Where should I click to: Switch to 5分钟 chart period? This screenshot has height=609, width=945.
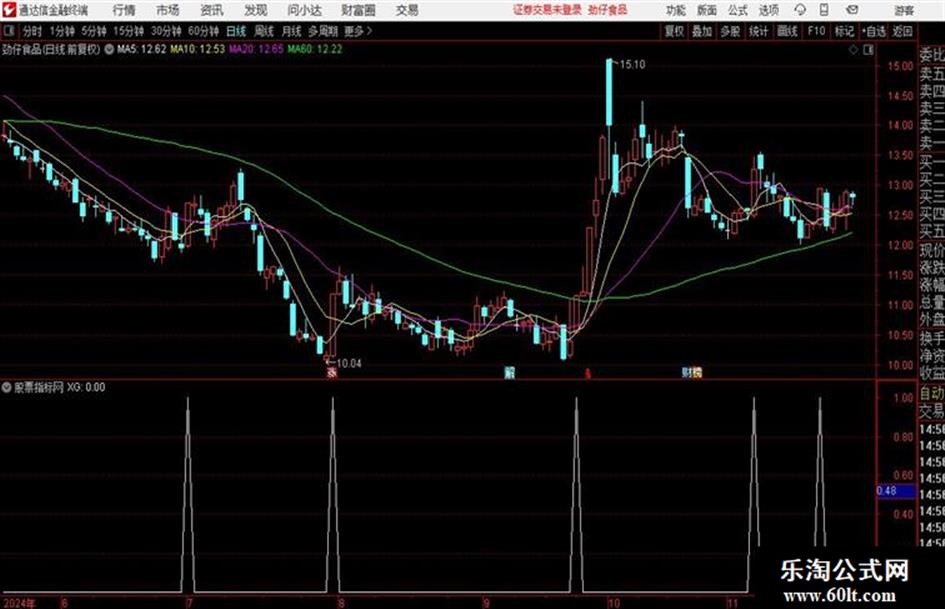point(93,31)
